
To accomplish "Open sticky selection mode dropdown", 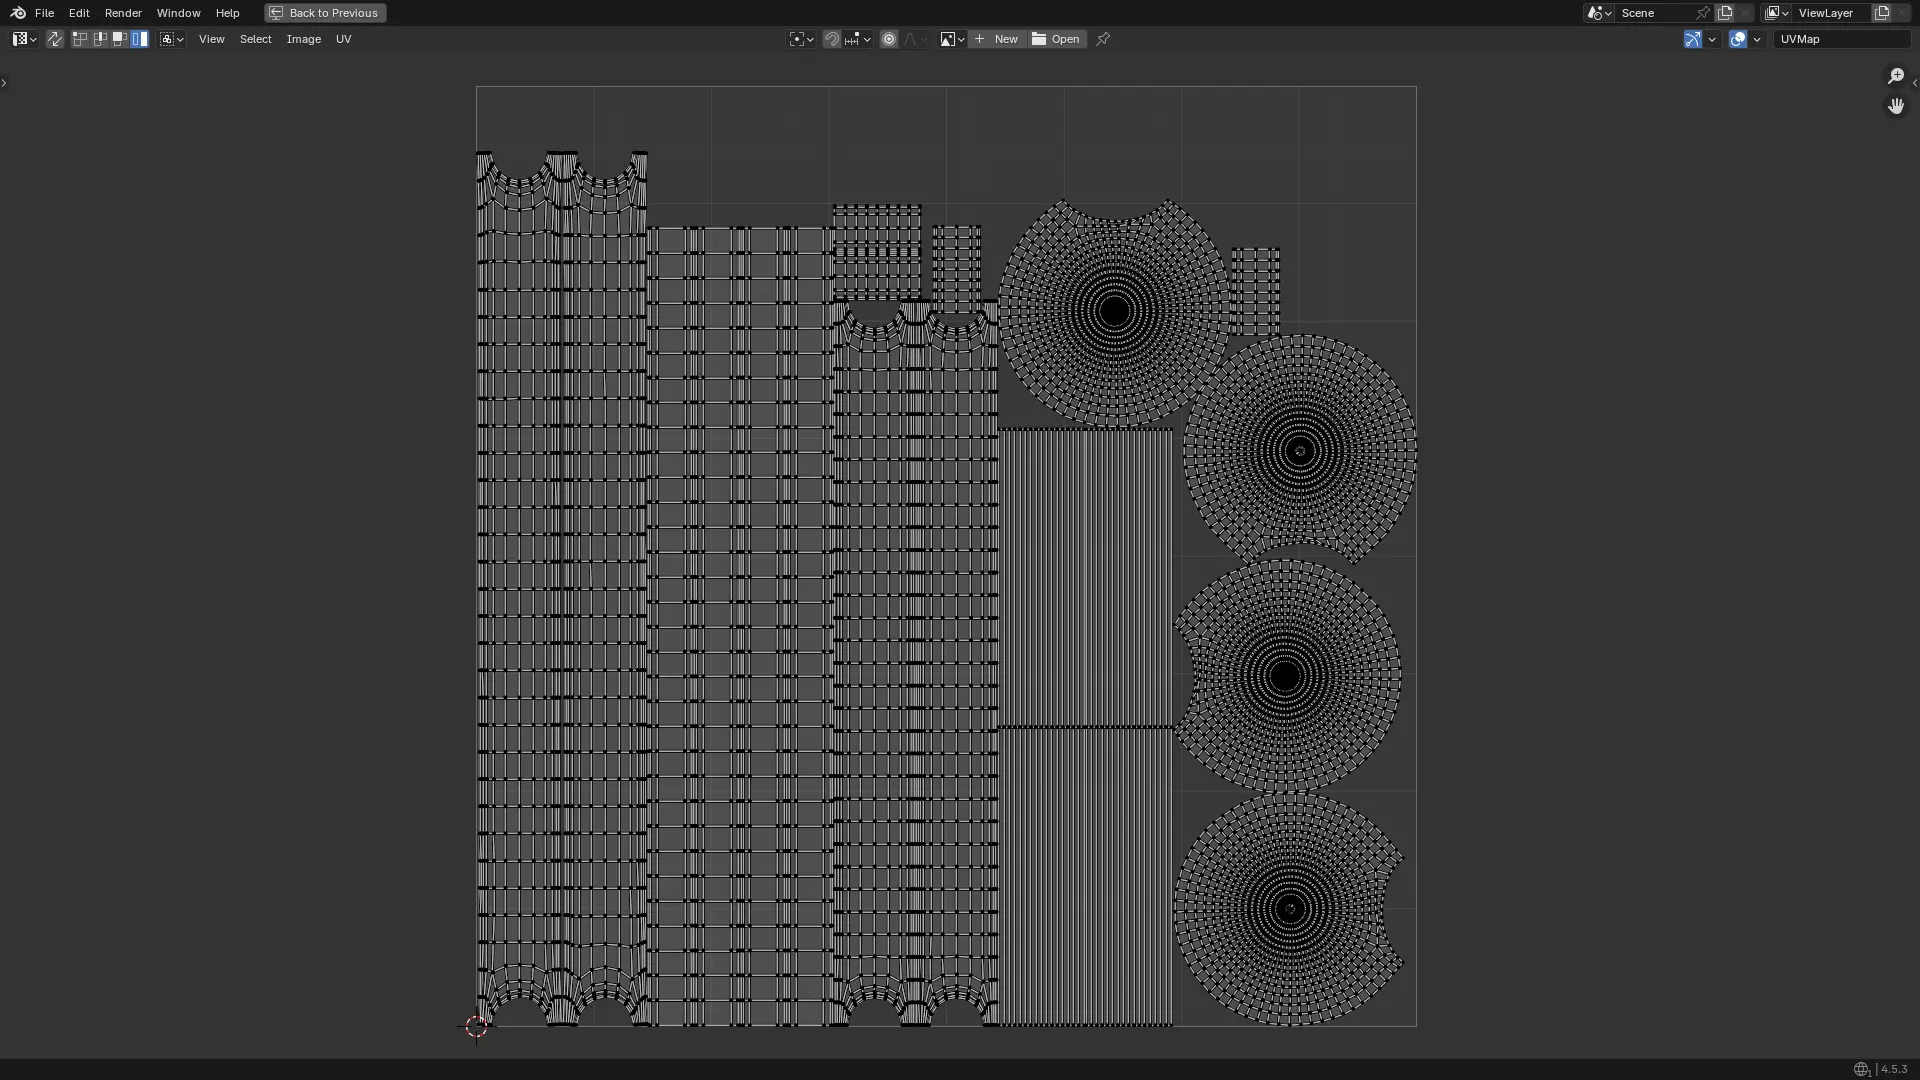I will pos(172,39).
